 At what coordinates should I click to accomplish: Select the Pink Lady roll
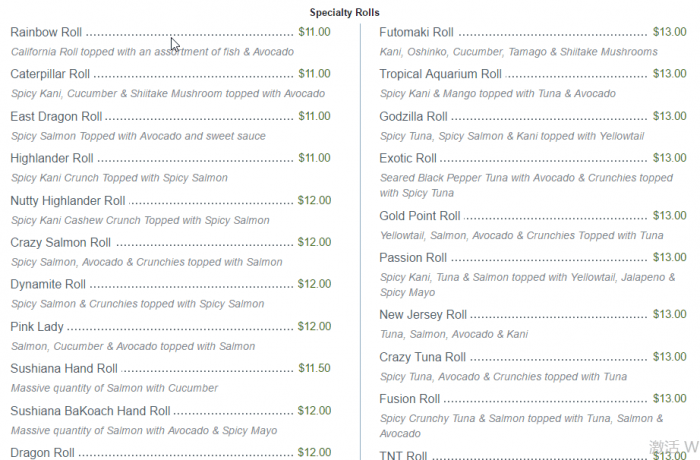coord(36,326)
